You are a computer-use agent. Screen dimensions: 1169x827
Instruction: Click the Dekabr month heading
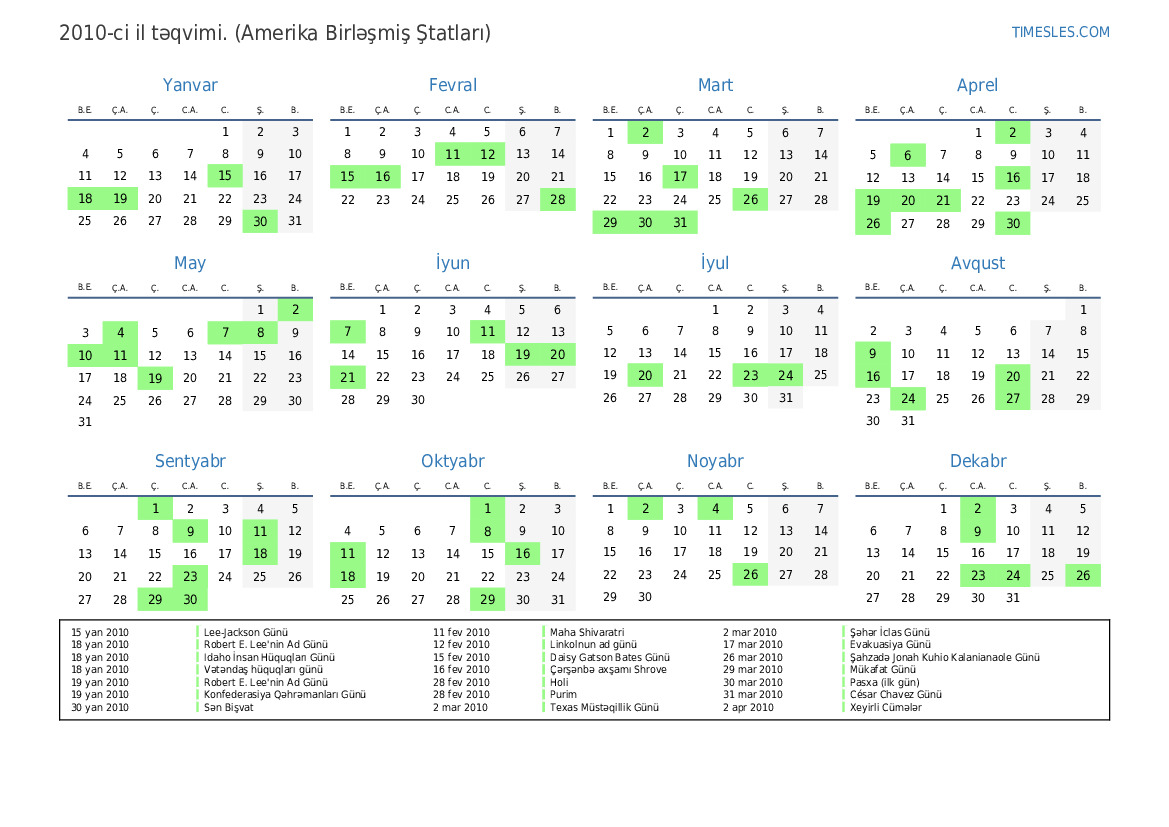(x=977, y=462)
